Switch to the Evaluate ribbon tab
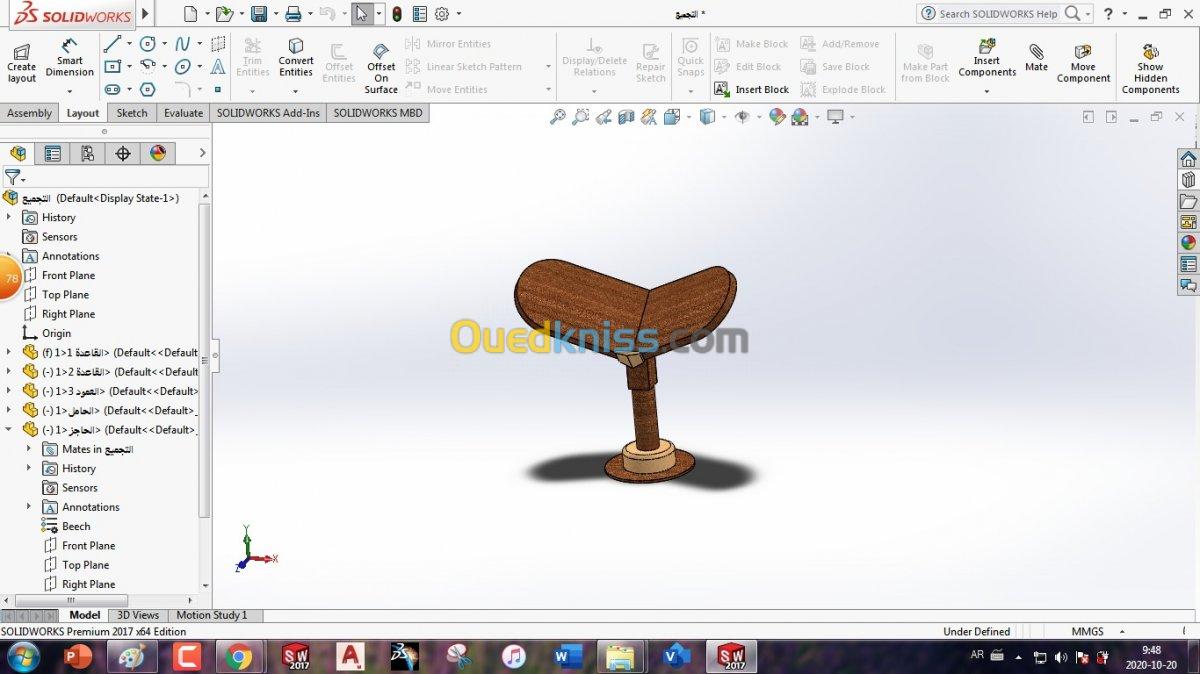1200x674 pixels. (183, 113)
